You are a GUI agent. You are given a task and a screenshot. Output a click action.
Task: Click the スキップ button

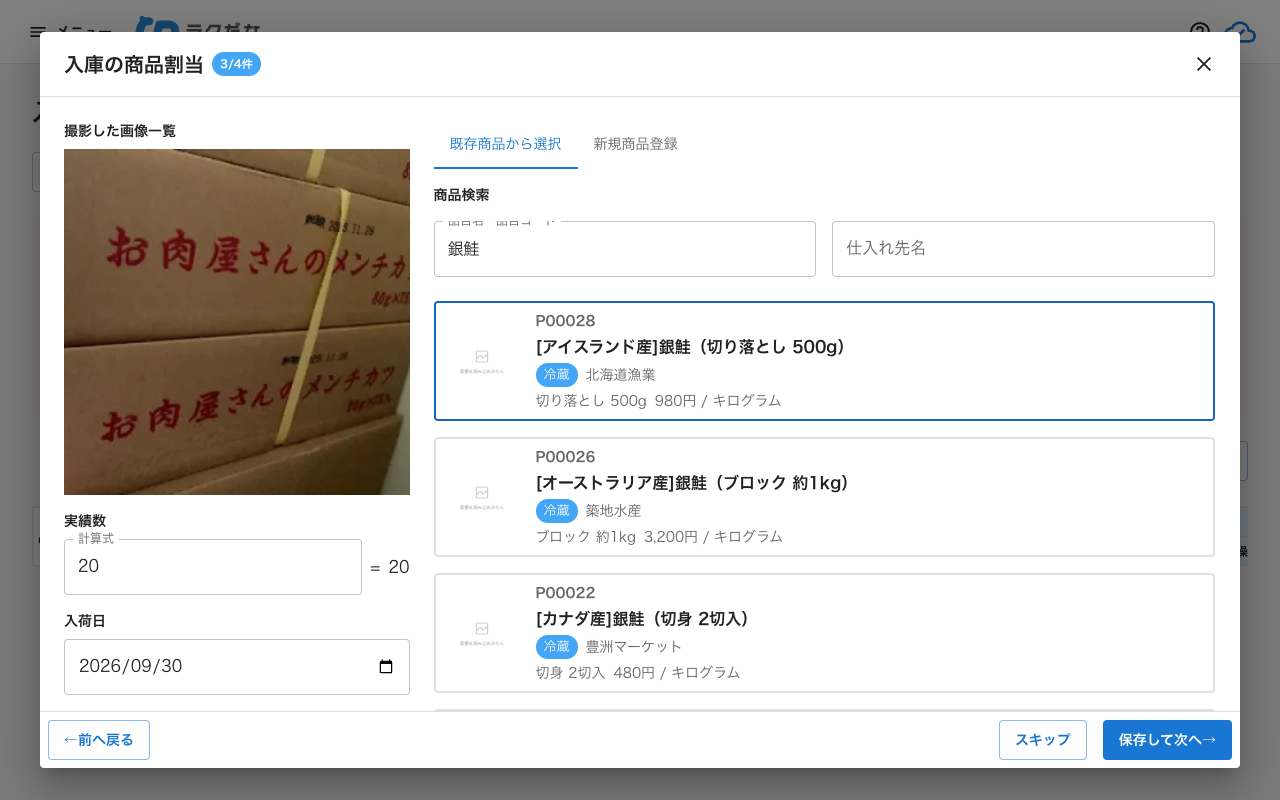tap(1043, 740)
